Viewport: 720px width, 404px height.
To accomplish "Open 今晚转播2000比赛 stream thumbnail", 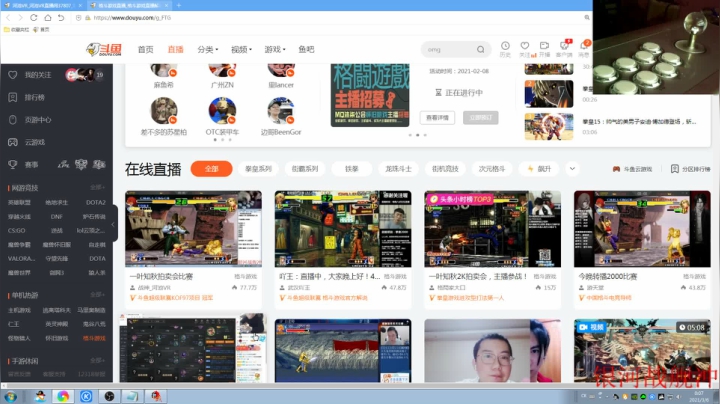I will (x=642, y=229).
